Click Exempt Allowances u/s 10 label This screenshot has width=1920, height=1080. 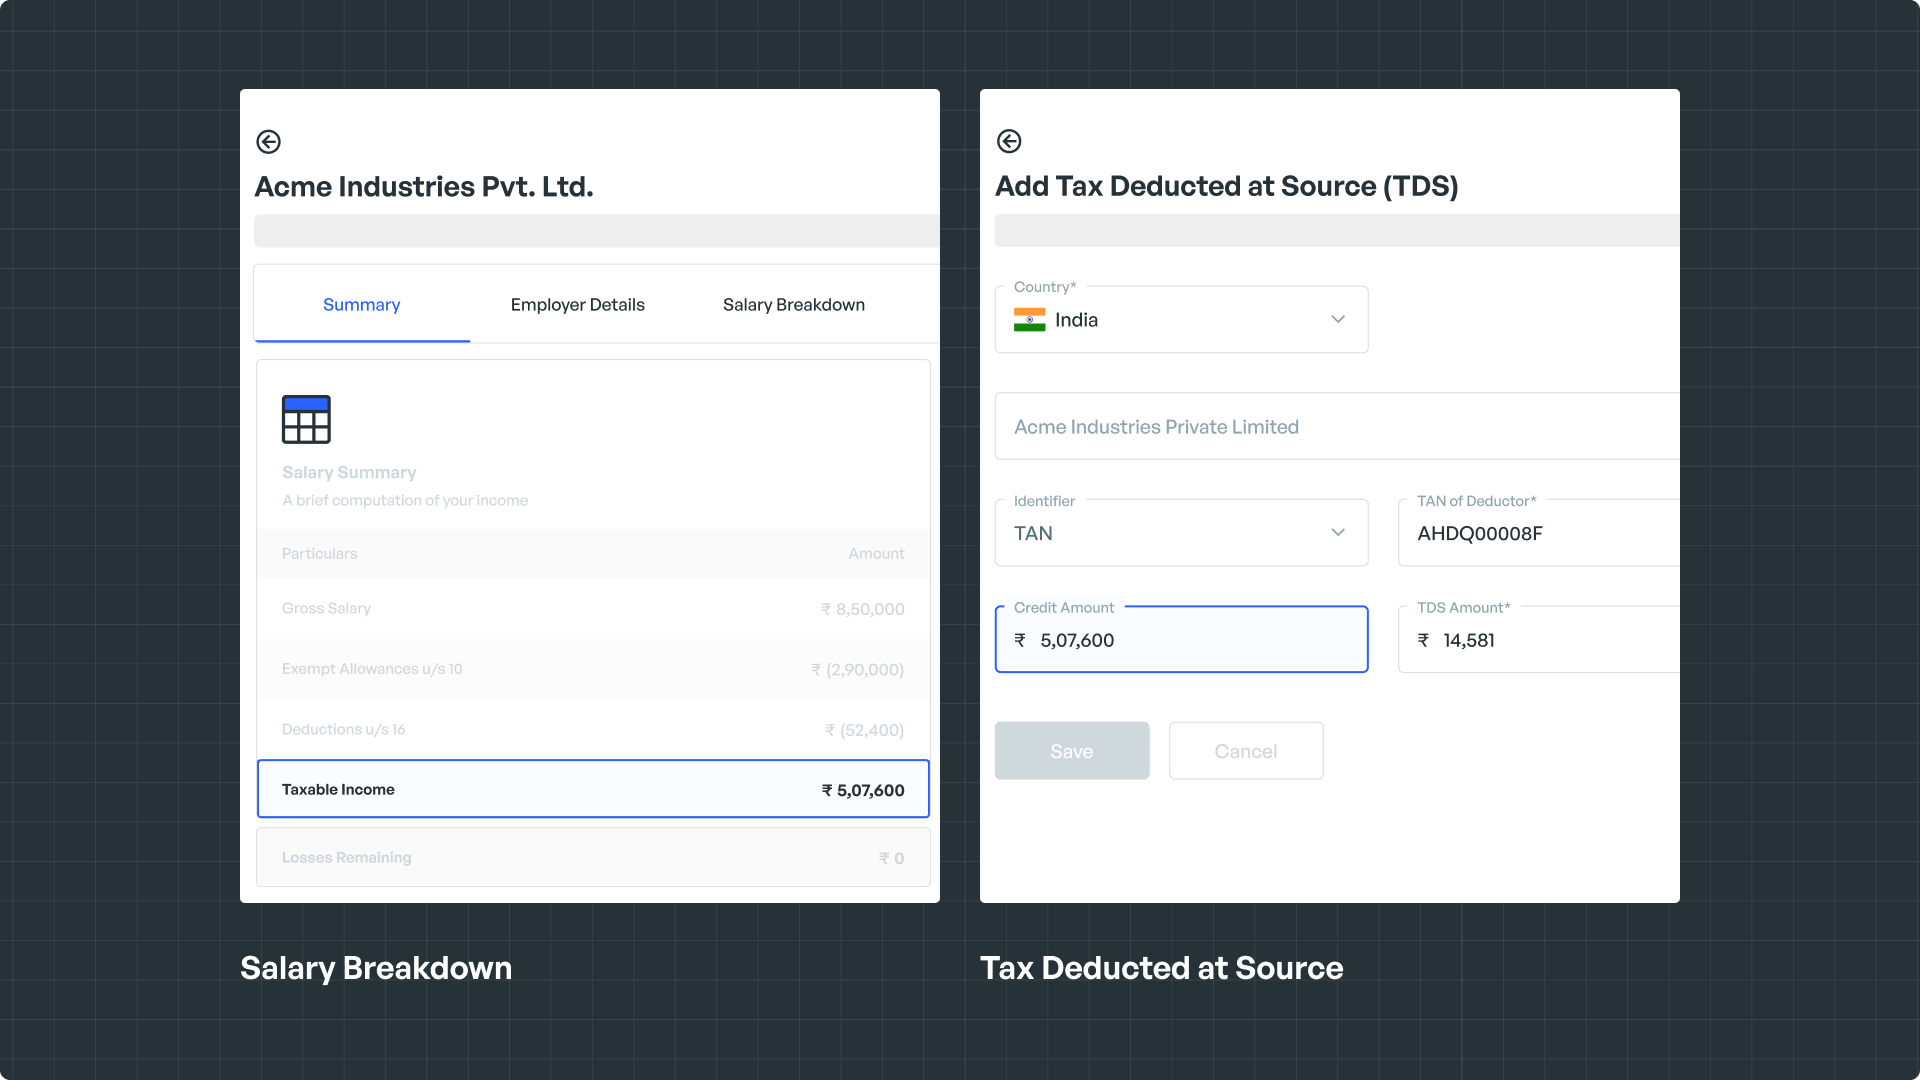coord(372,669)
